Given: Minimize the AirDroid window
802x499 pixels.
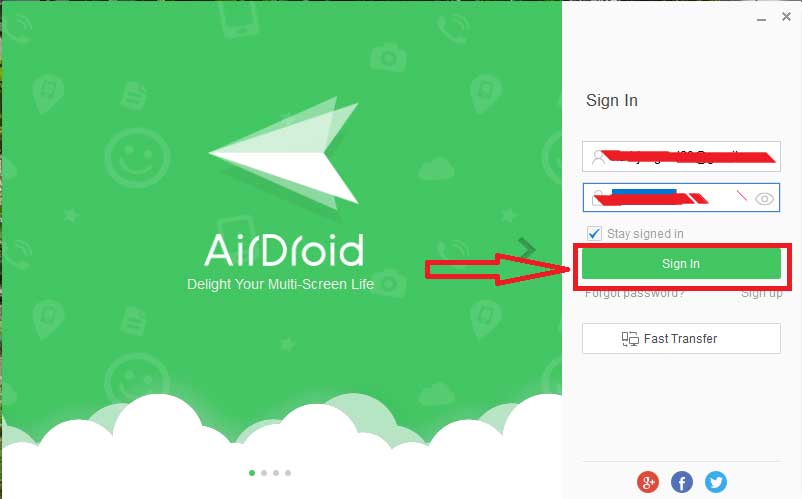Looking at the screenshot, I should (762, 19).
